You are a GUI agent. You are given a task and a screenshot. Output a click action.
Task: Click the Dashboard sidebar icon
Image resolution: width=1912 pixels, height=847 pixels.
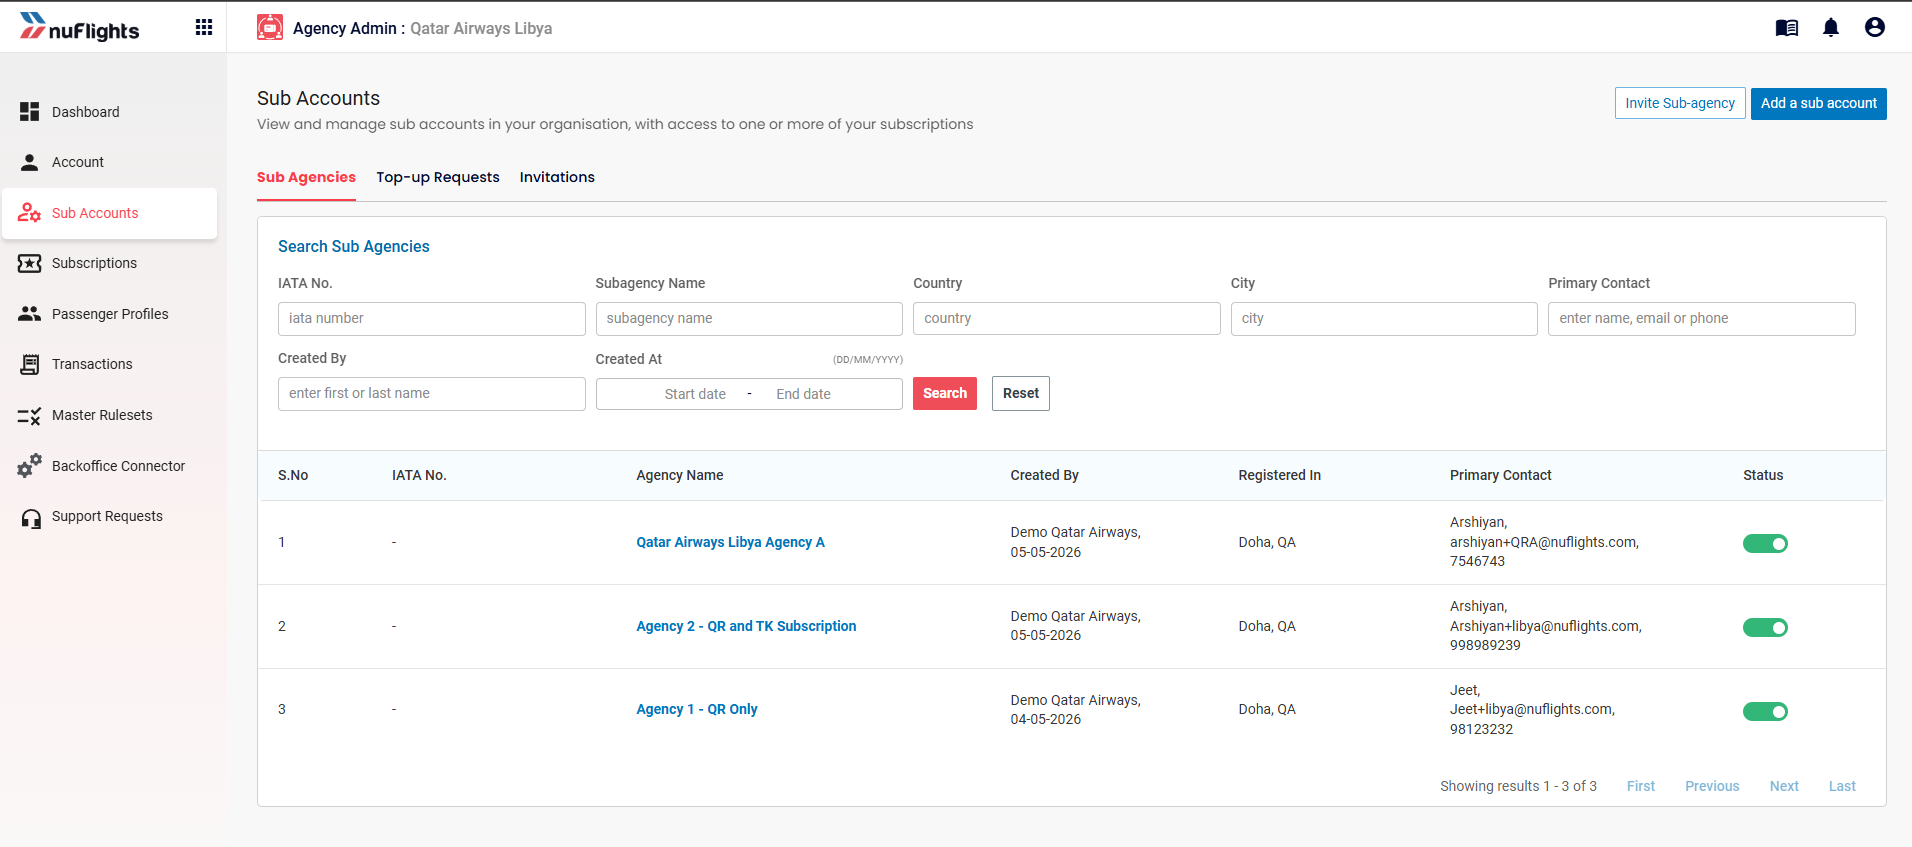[30, 112]
